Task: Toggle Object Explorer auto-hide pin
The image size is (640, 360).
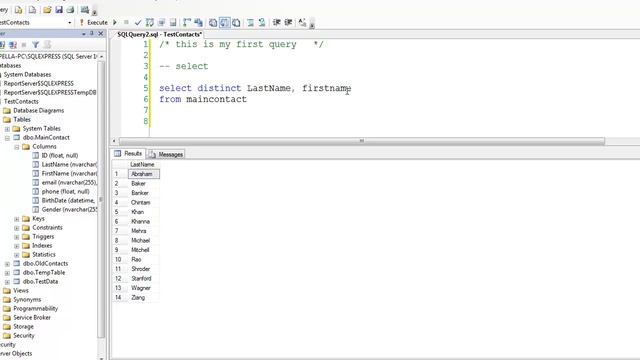Action: [92, 33]
